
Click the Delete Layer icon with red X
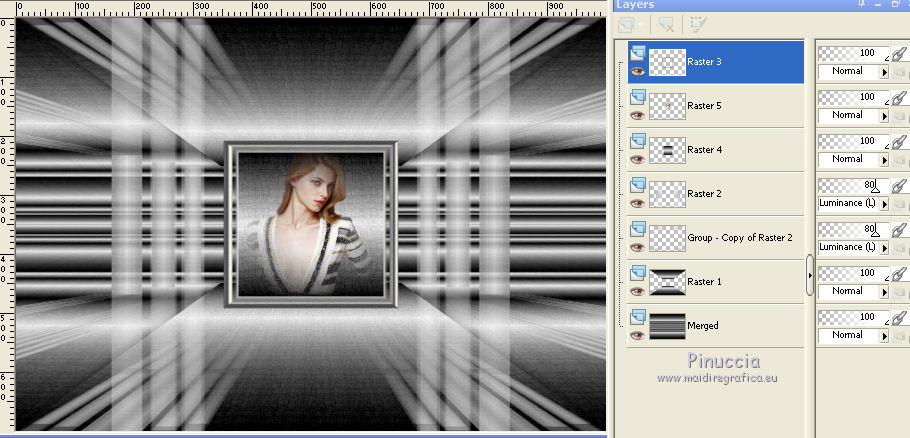tap(666, 24)
